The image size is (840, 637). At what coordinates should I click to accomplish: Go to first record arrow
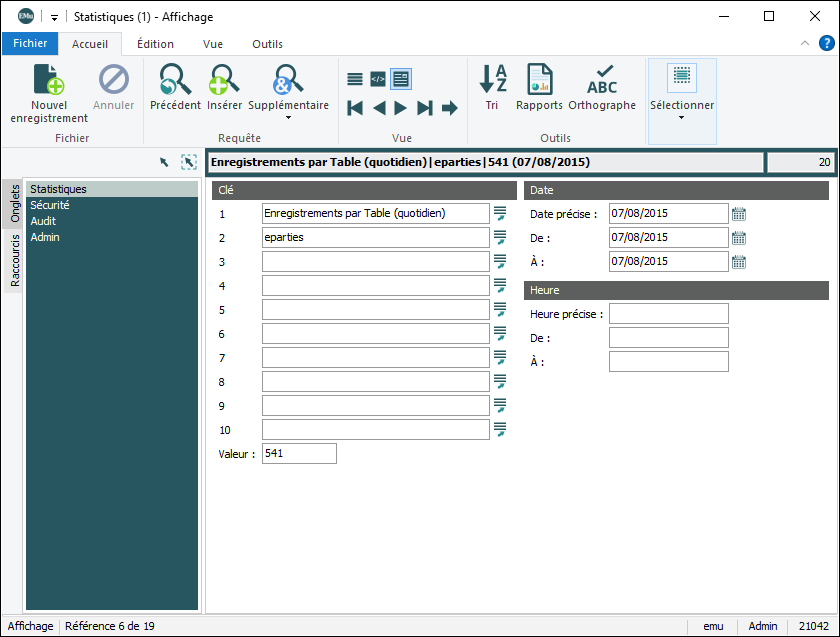(x=355, y=108)
